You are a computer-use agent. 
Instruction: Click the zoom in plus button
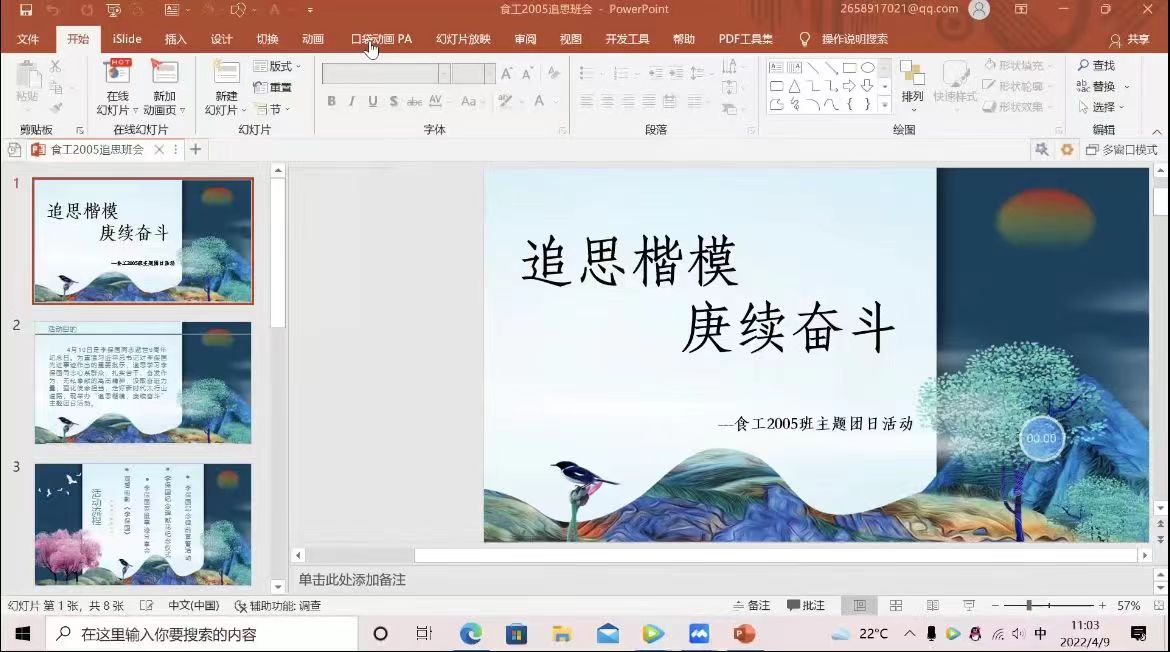[x=1102, y=606]
